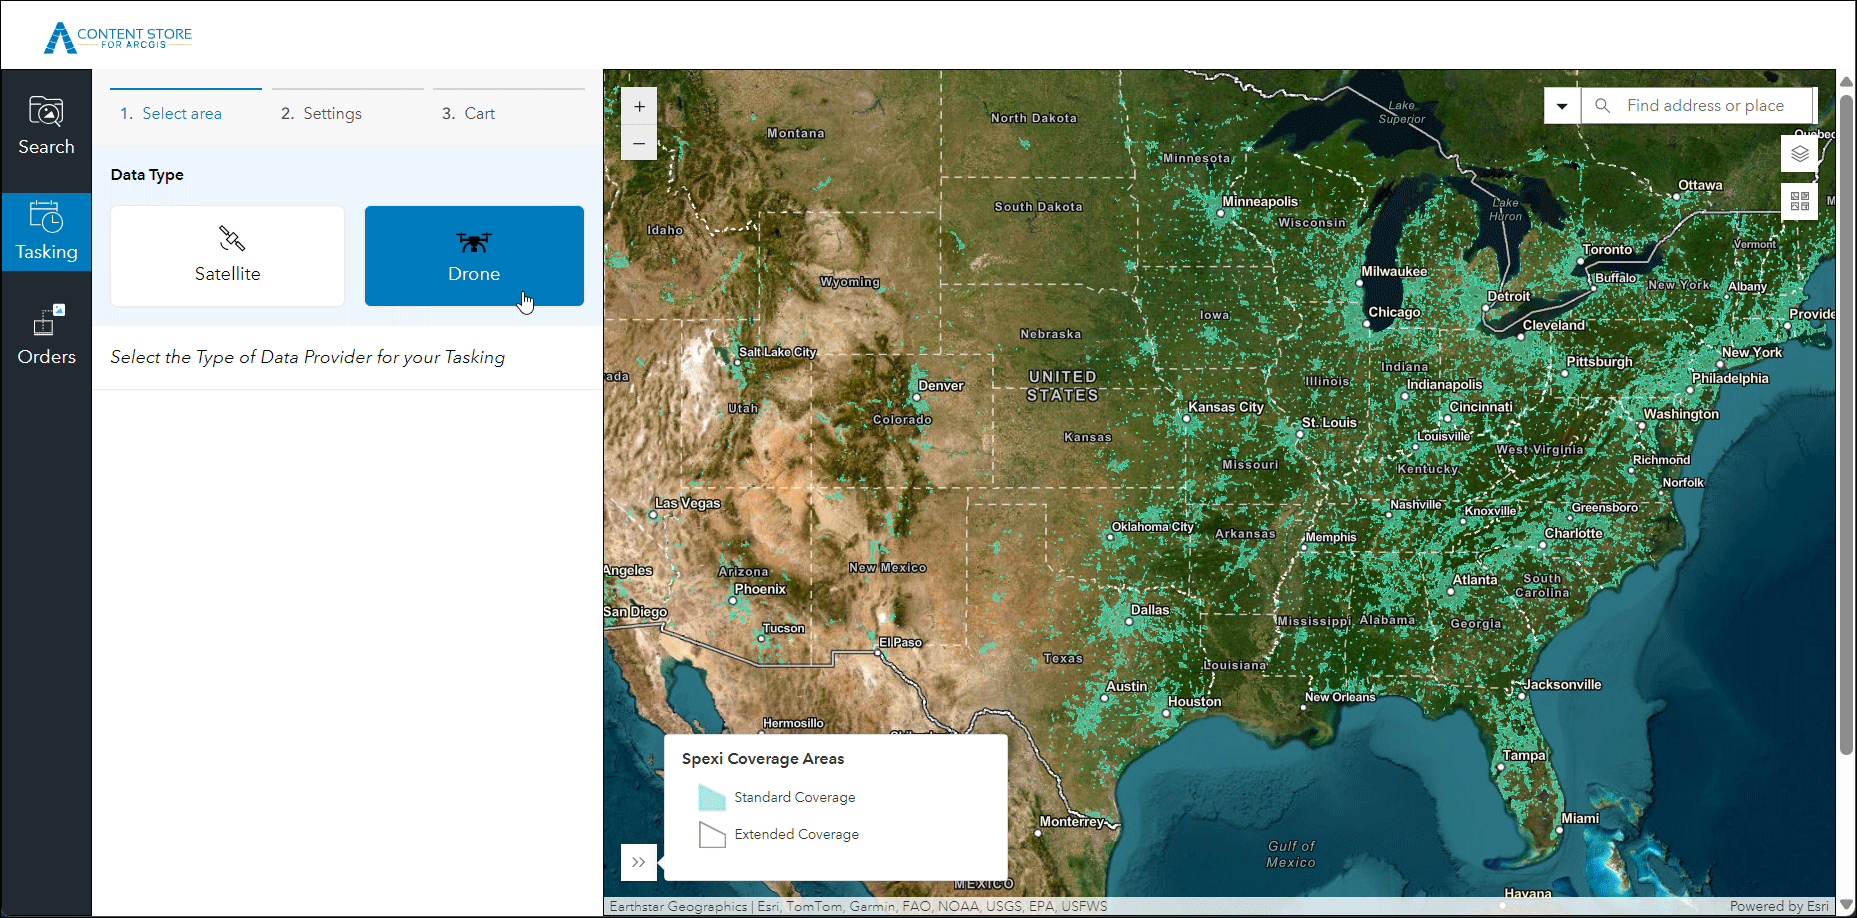Click the Earthstar Geographics attribution text

[678, 906]
